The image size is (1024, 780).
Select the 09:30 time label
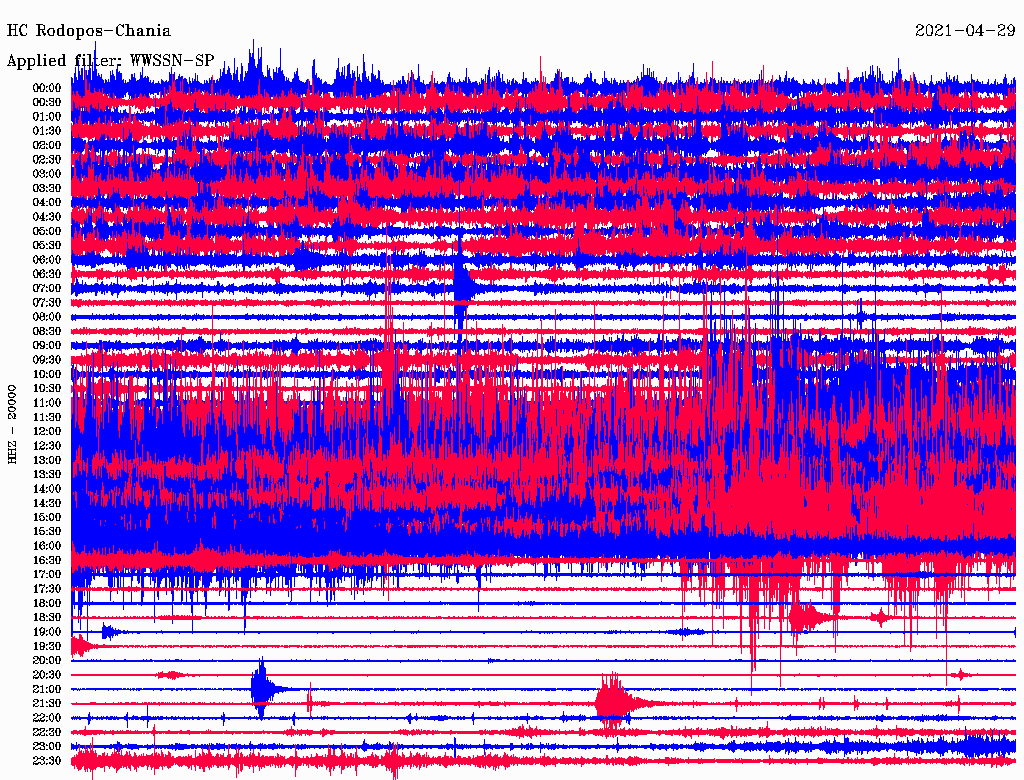pyautogui.click(x=47, y=360)
